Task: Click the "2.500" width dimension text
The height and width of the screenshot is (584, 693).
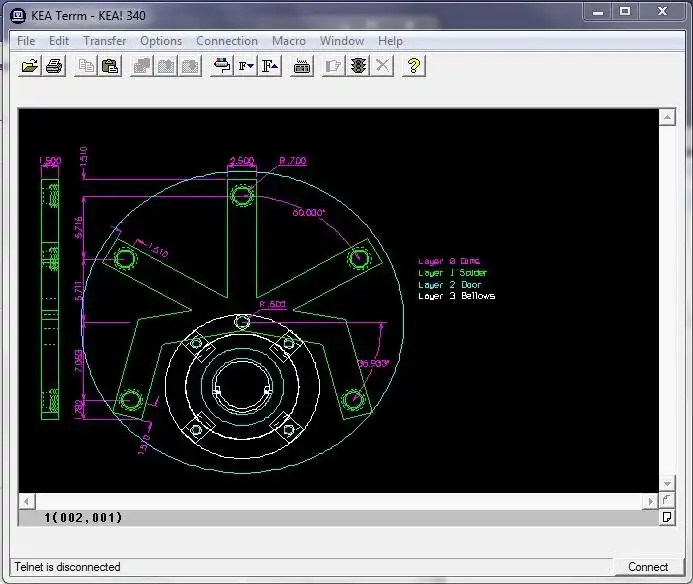Action: point(242,160)
